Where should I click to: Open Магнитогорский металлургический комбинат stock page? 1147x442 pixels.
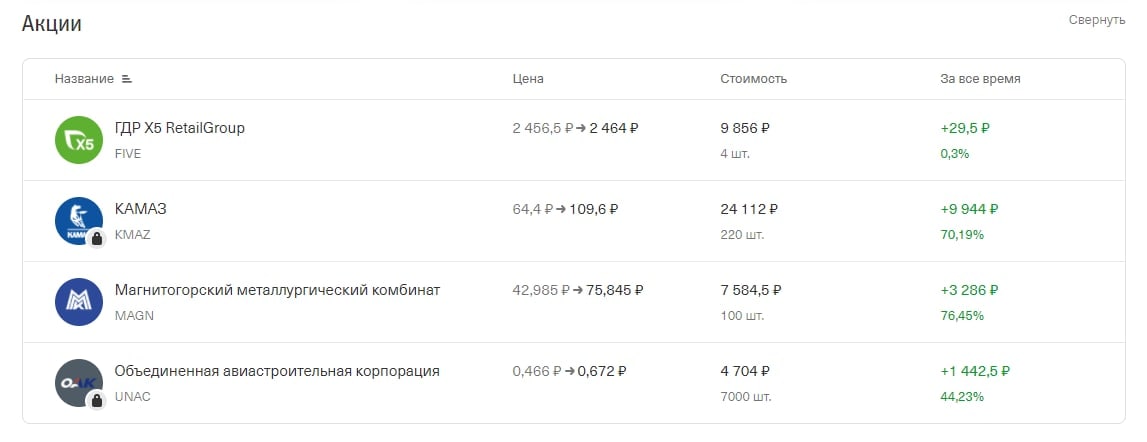click(277, 291)
